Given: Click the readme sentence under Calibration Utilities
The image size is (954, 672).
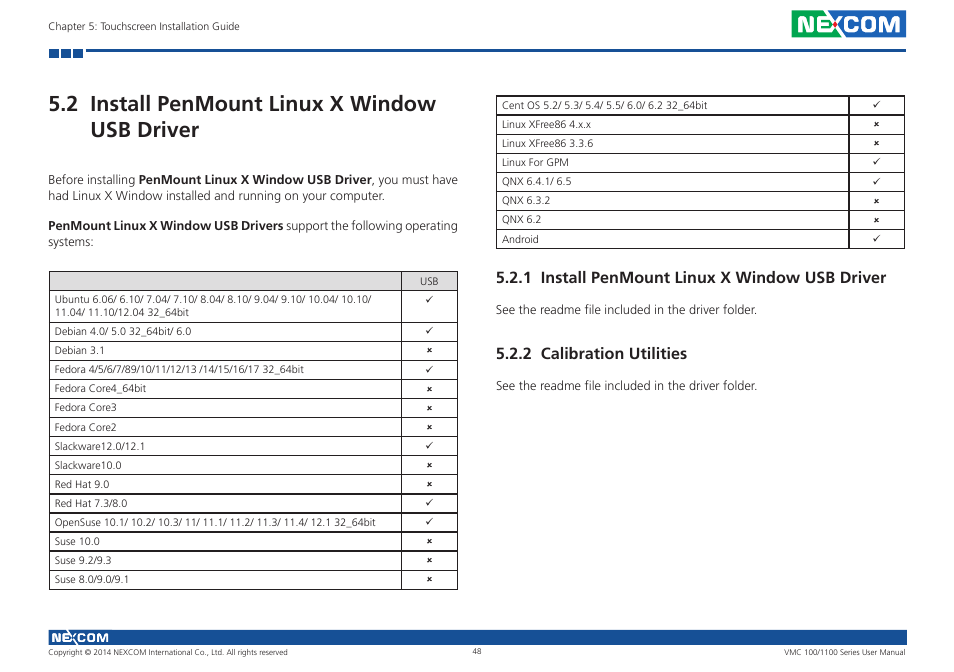Looking at the screenshot, I should click(626, 386).
